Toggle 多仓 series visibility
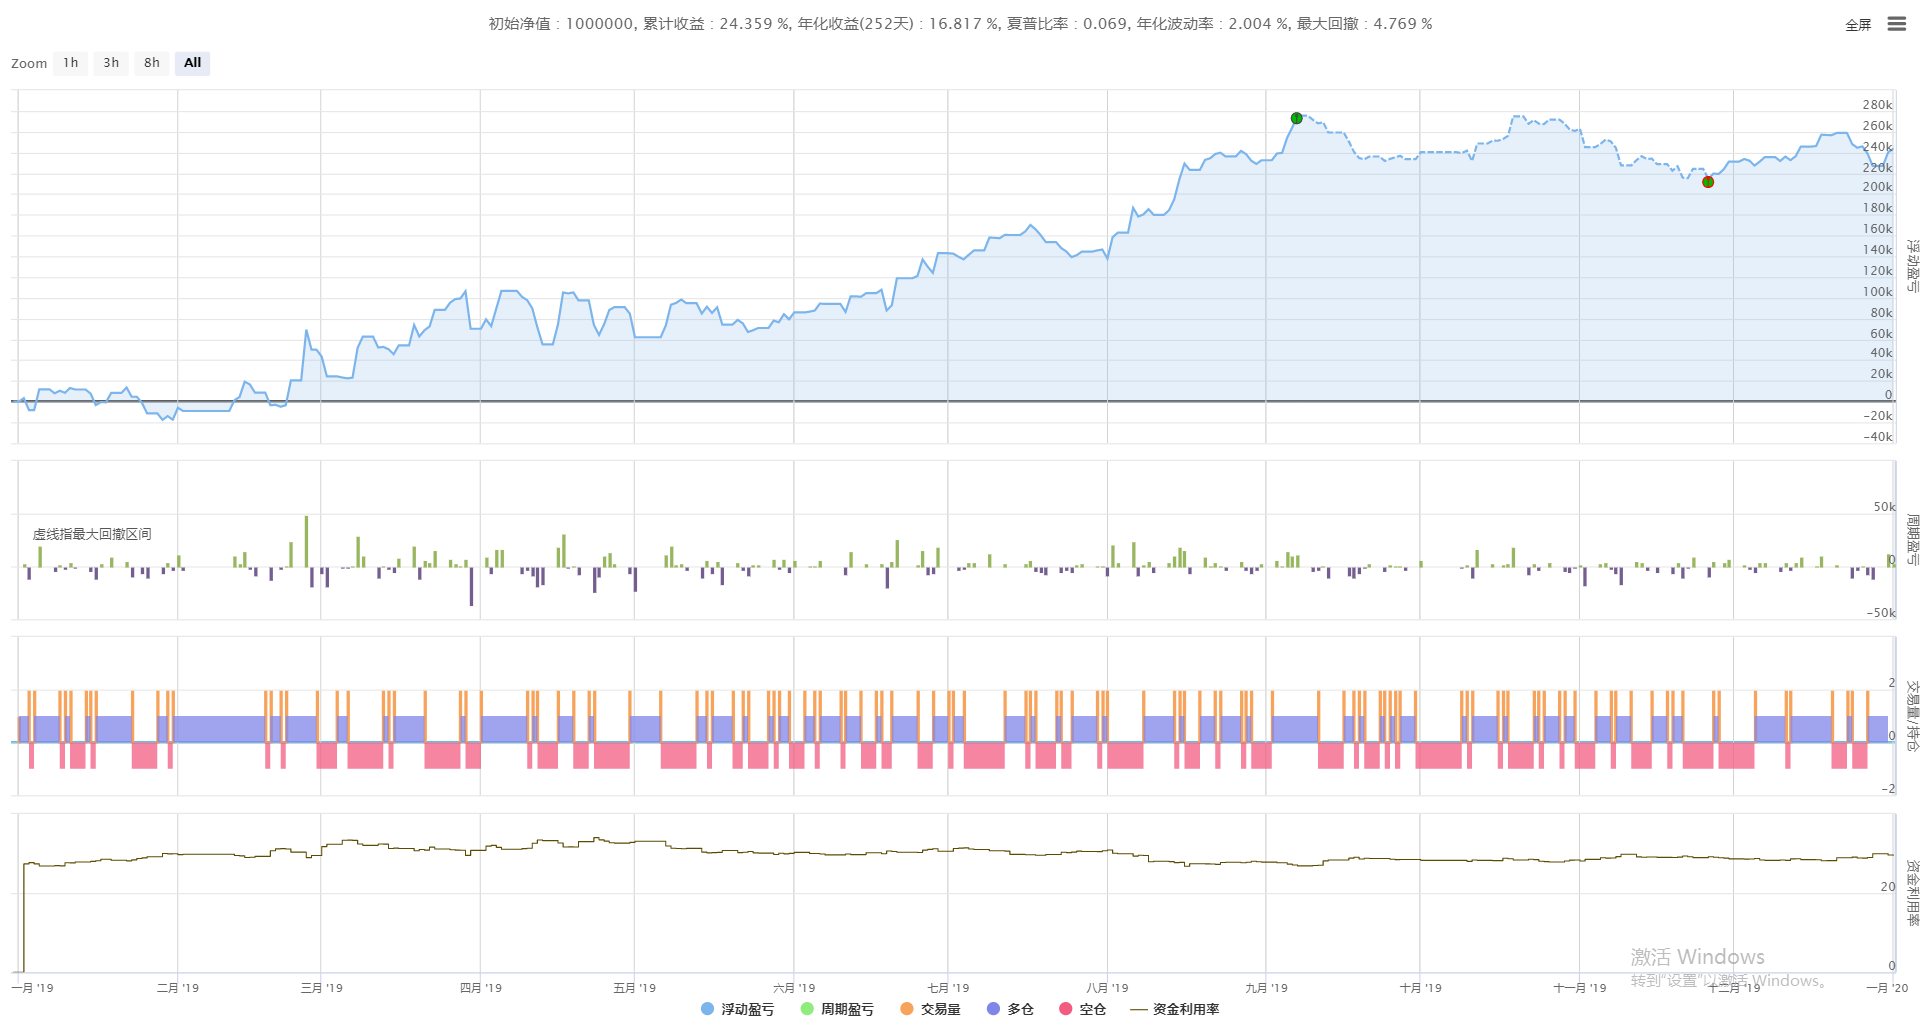 tap(1020, 1009)
